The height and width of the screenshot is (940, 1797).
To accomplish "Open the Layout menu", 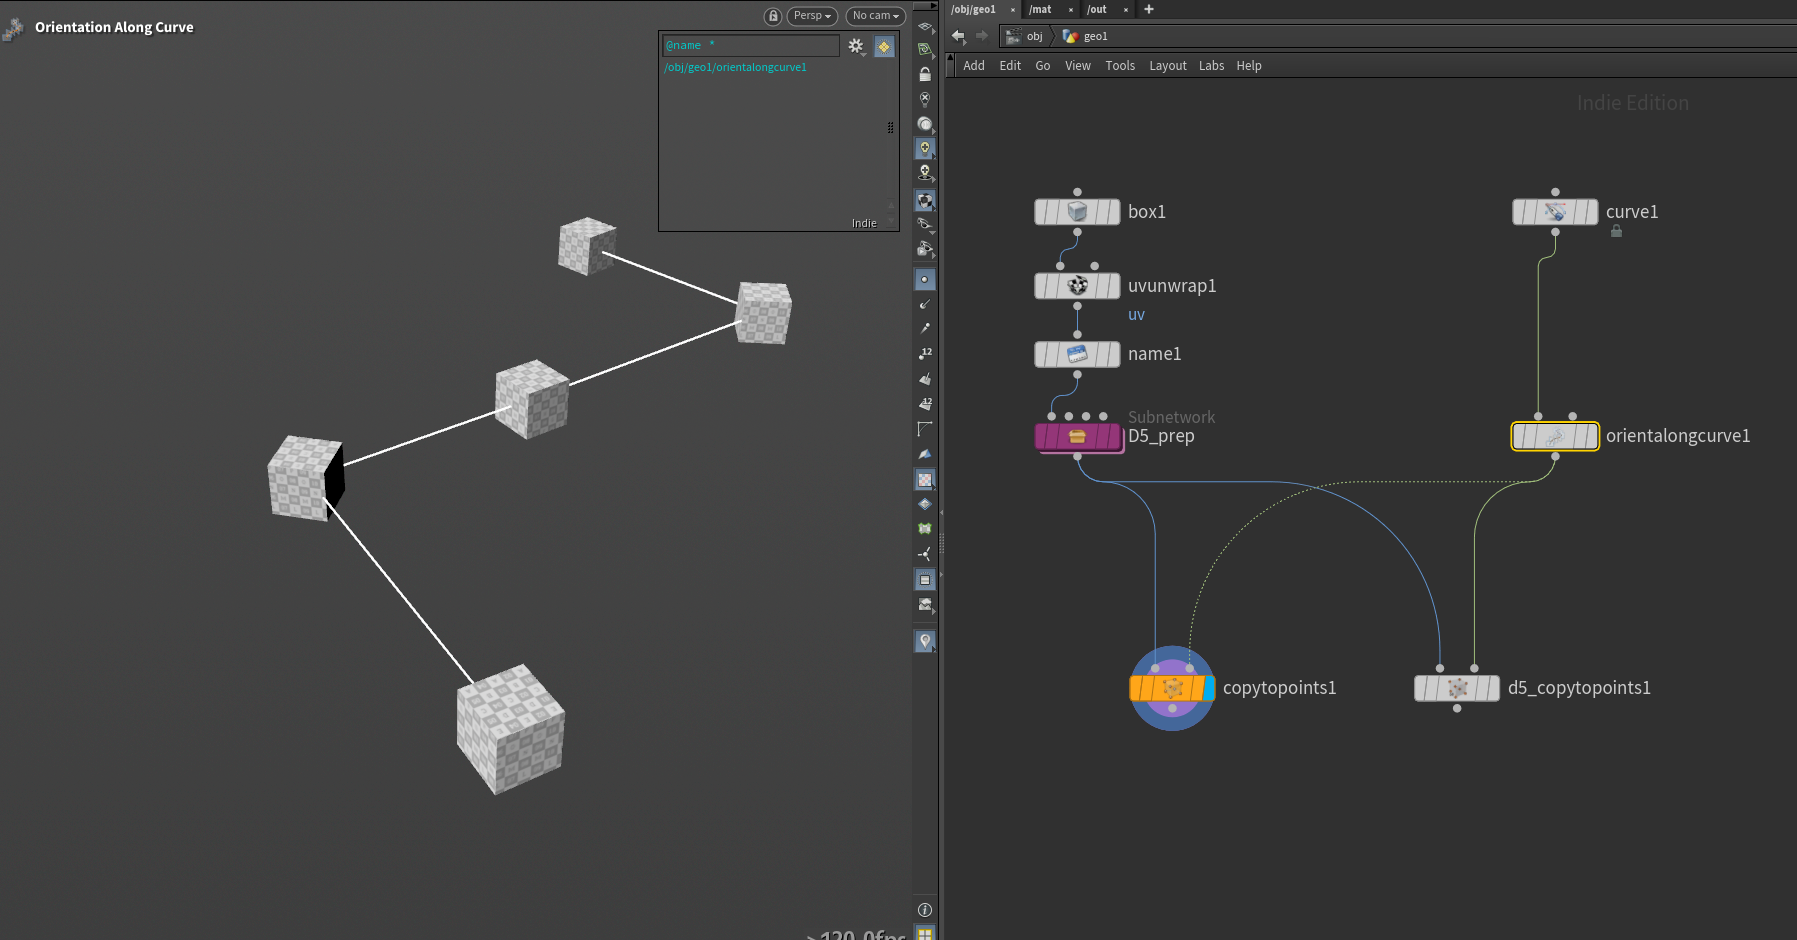I will 1167,66.
